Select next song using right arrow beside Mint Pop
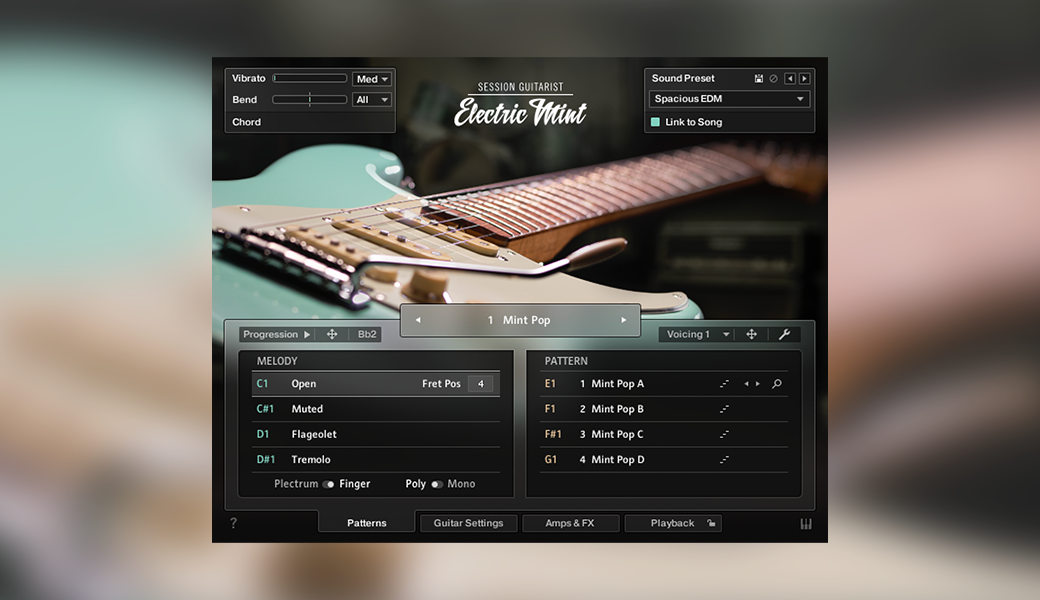The image size is (1040, 600). tap(623, 320)
